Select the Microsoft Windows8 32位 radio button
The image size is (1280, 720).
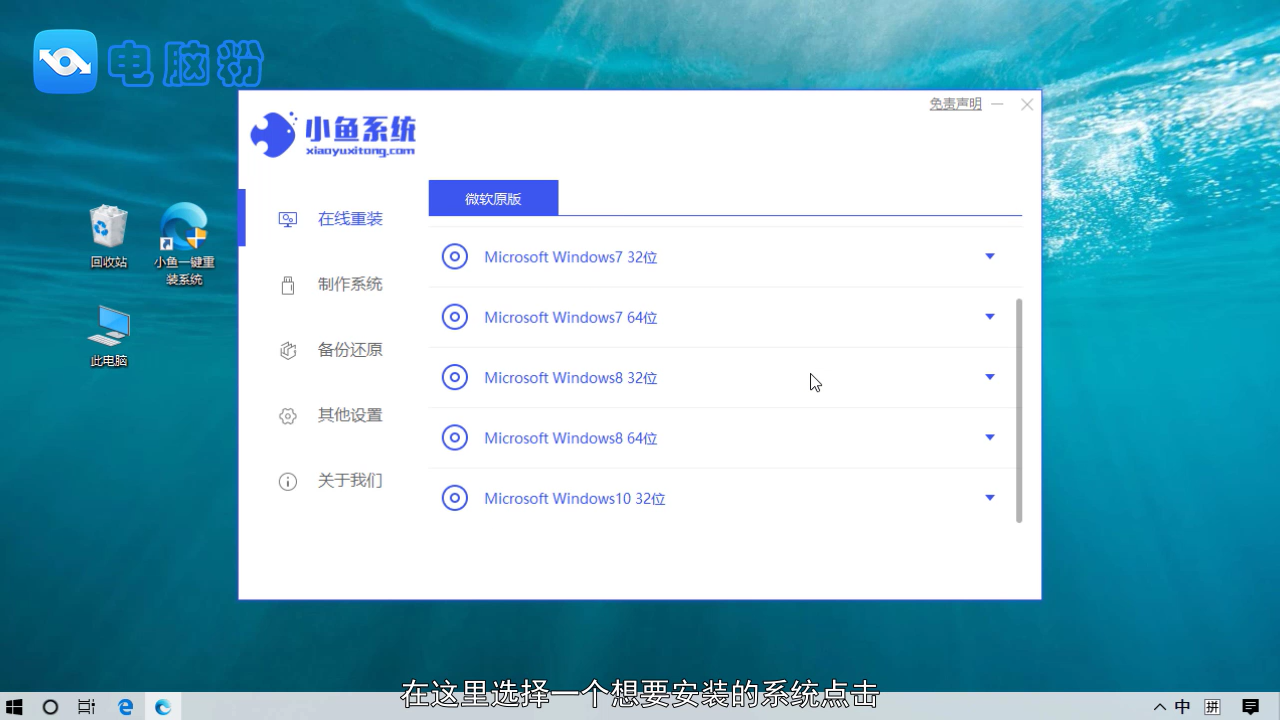click(x=455, y=377)
